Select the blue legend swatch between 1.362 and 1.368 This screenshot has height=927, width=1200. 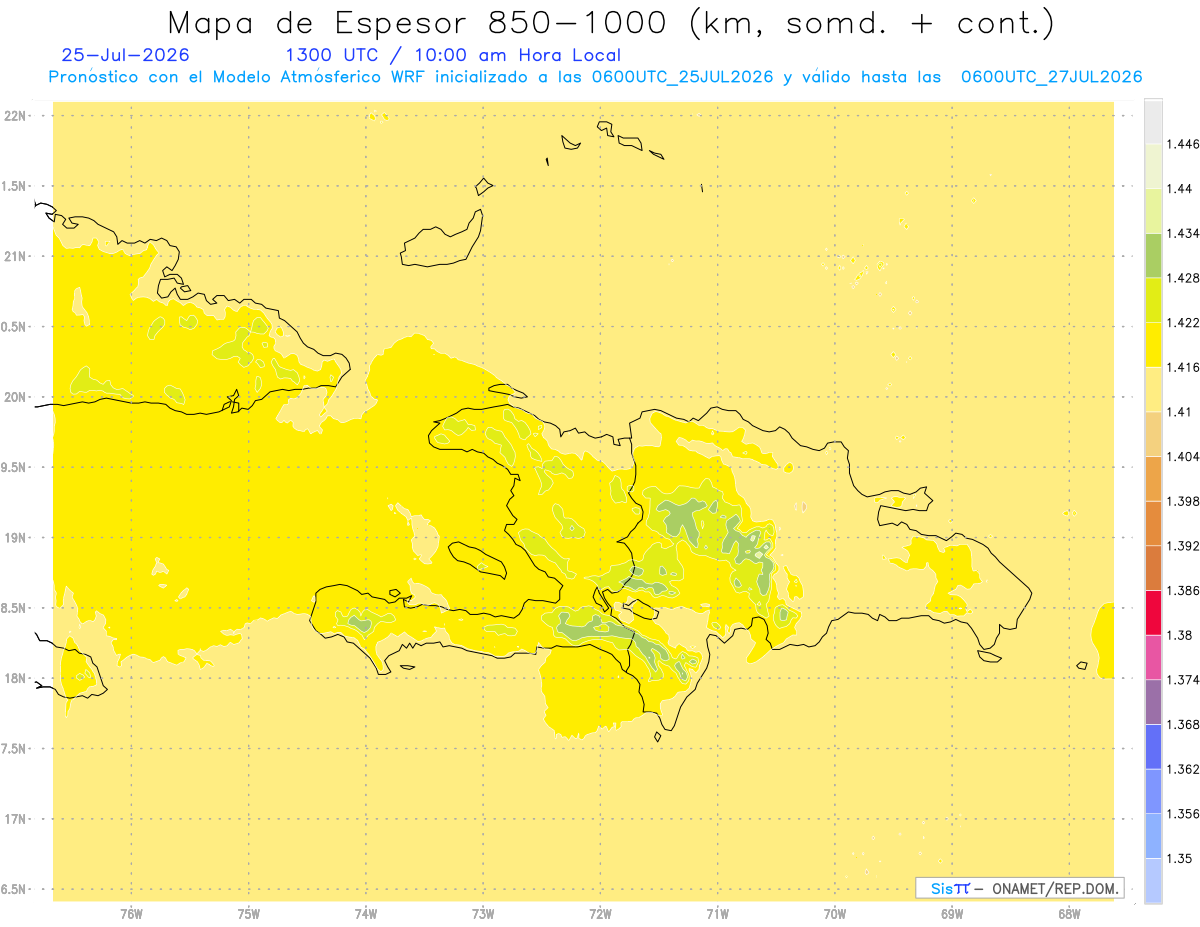(x=1153, y=746)
